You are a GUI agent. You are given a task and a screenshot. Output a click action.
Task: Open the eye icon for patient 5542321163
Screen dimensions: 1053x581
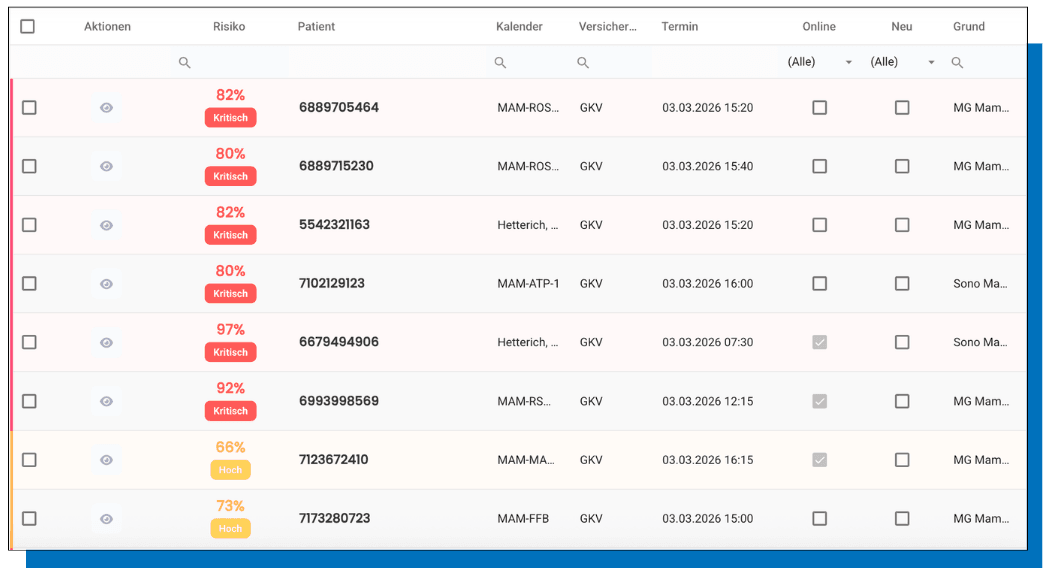point(106,225)
